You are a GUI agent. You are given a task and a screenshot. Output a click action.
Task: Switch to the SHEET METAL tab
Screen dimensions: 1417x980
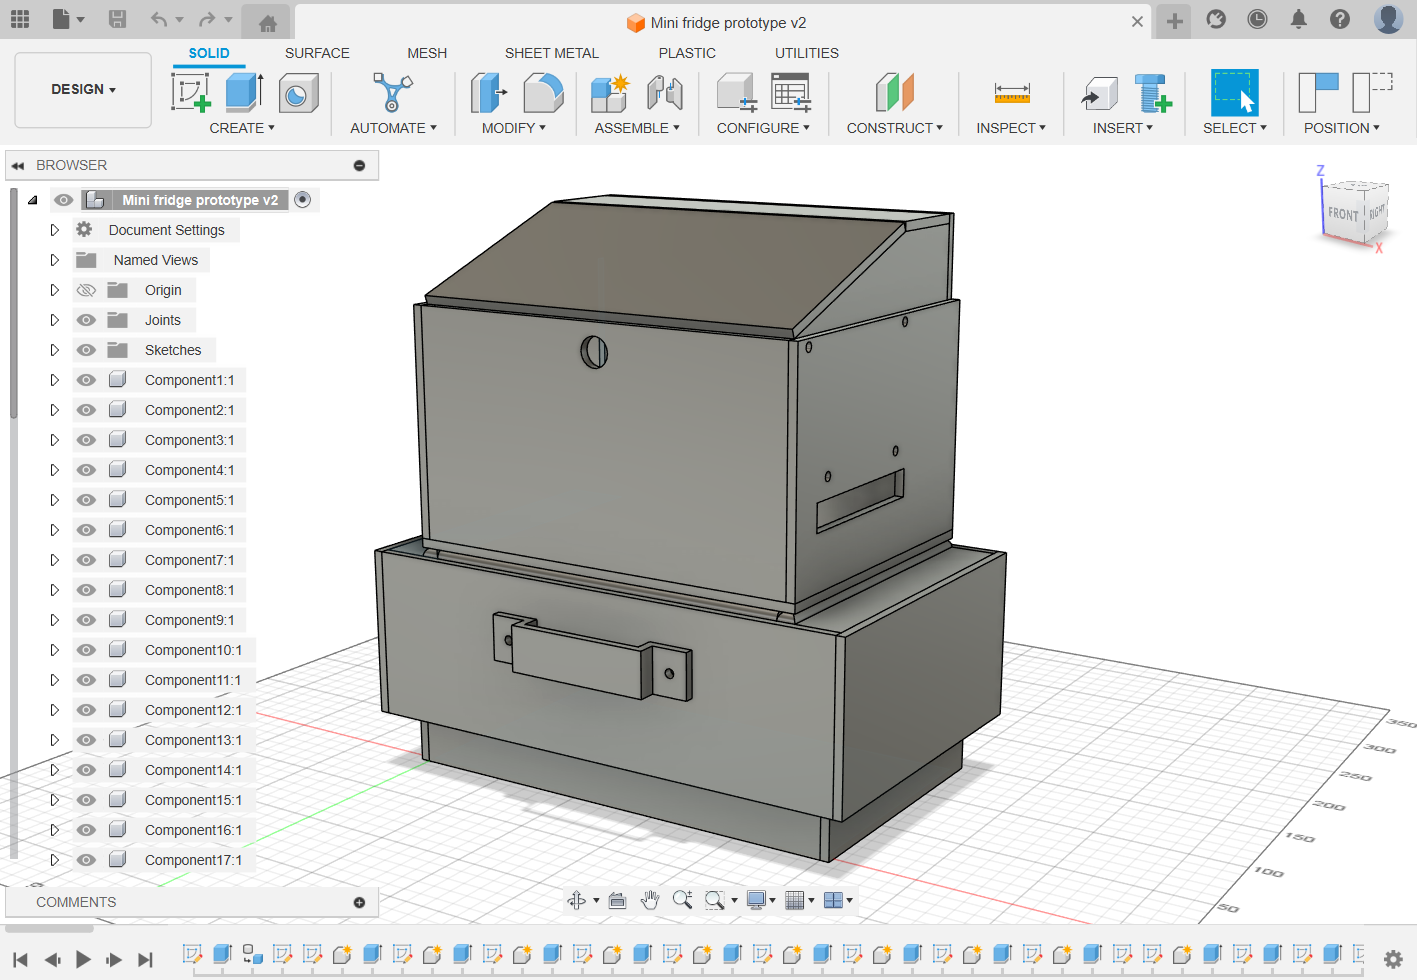click(x=552, y=53)
